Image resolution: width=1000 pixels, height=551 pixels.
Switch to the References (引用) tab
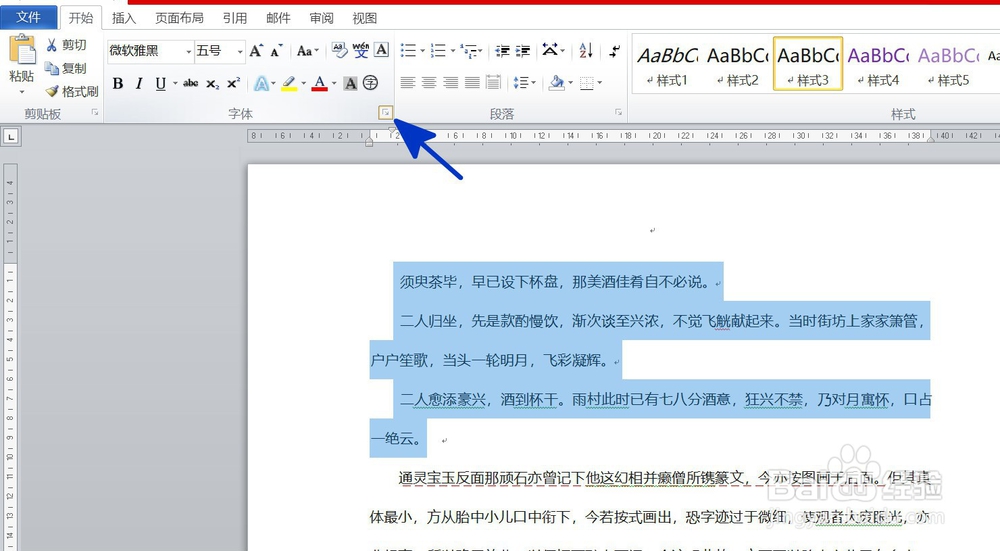point(235,18)
